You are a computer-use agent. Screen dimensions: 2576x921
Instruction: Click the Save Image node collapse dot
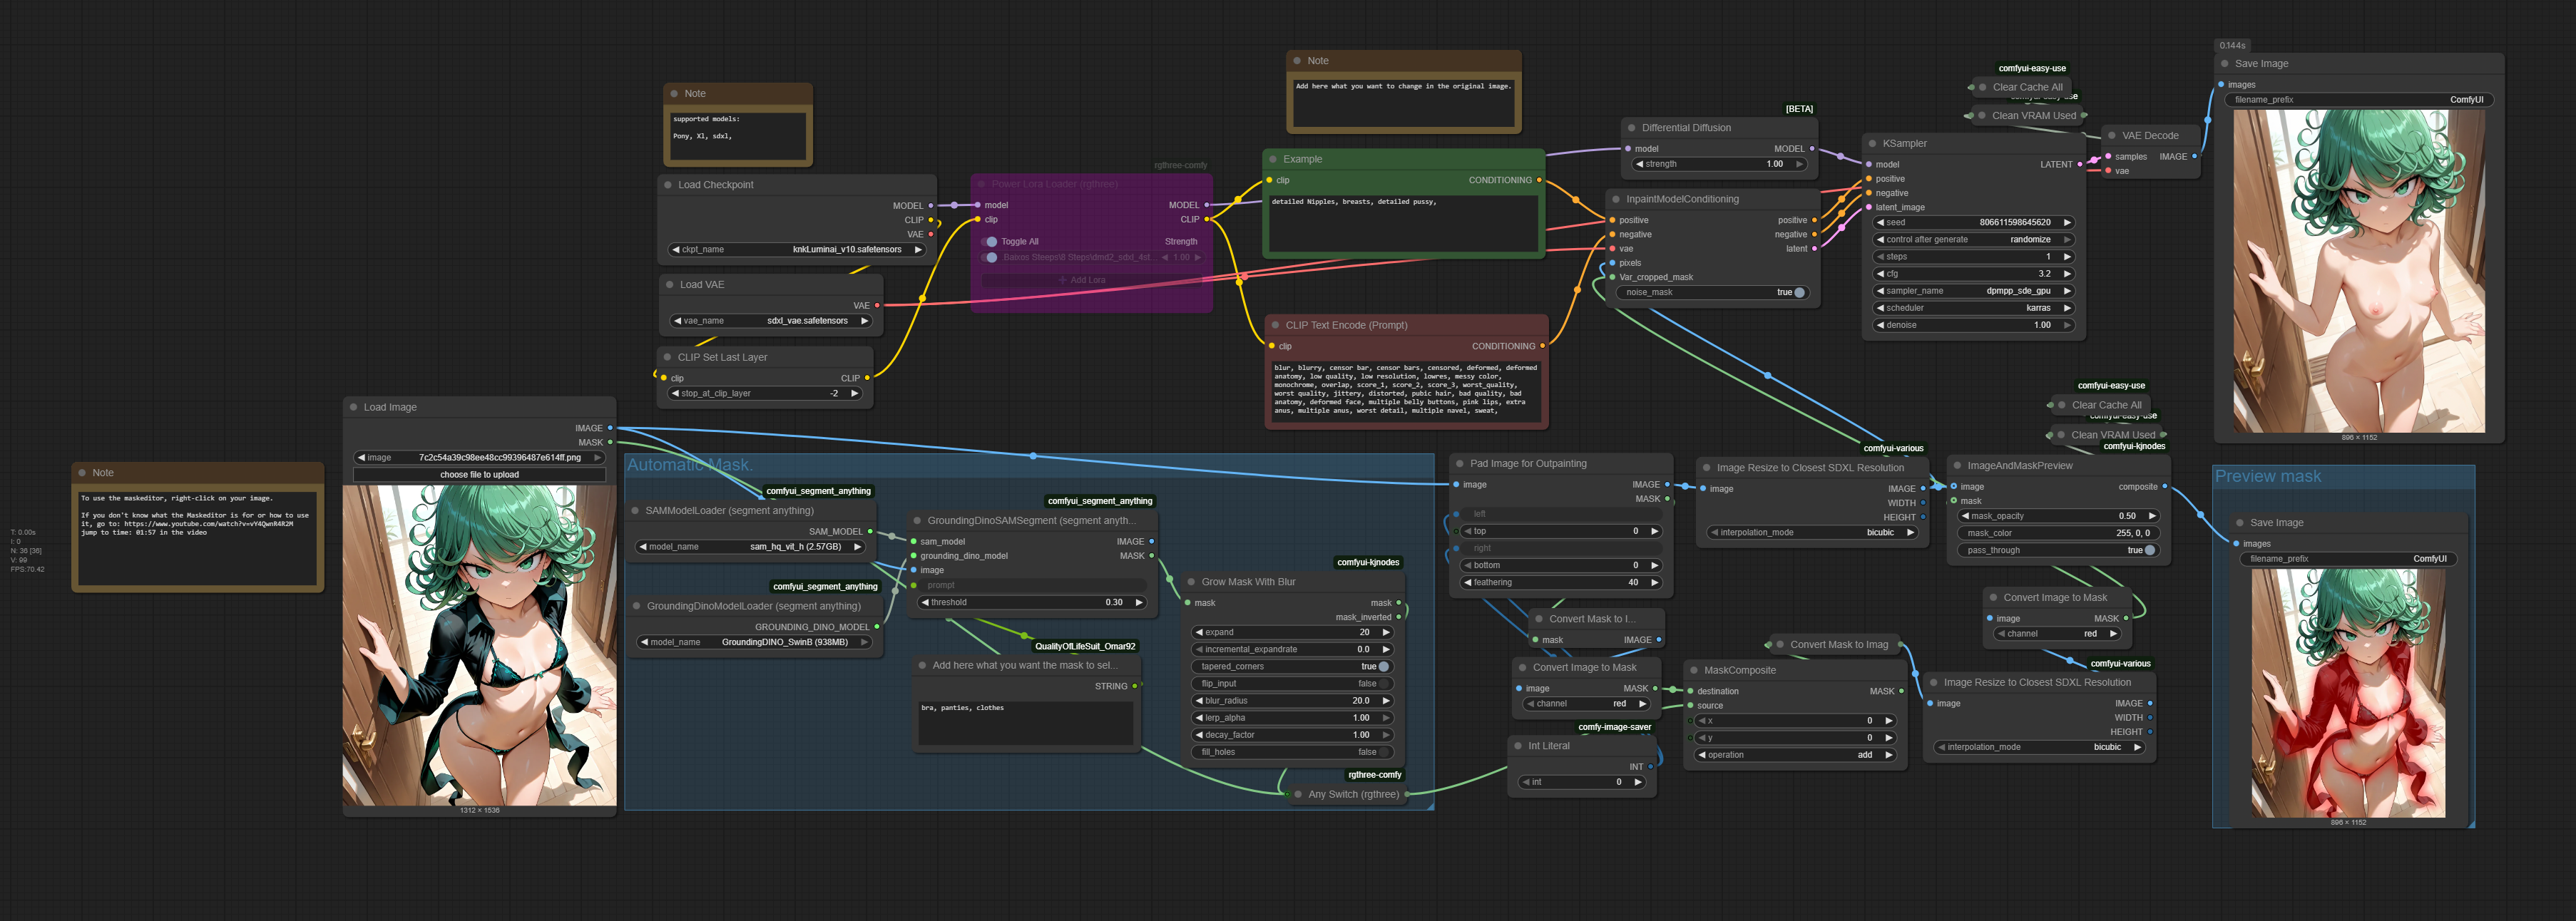click(x=2225, y=64)
